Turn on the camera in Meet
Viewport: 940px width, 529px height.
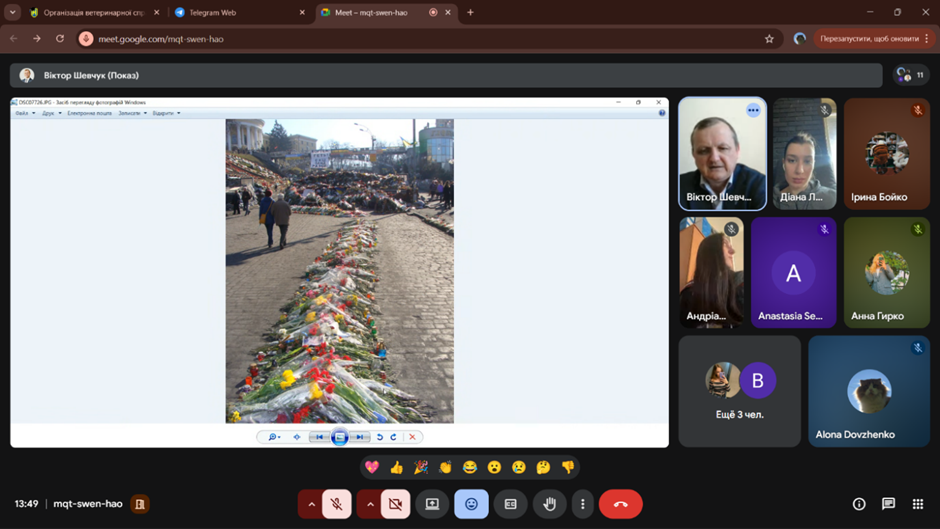[x=395, y=504]
